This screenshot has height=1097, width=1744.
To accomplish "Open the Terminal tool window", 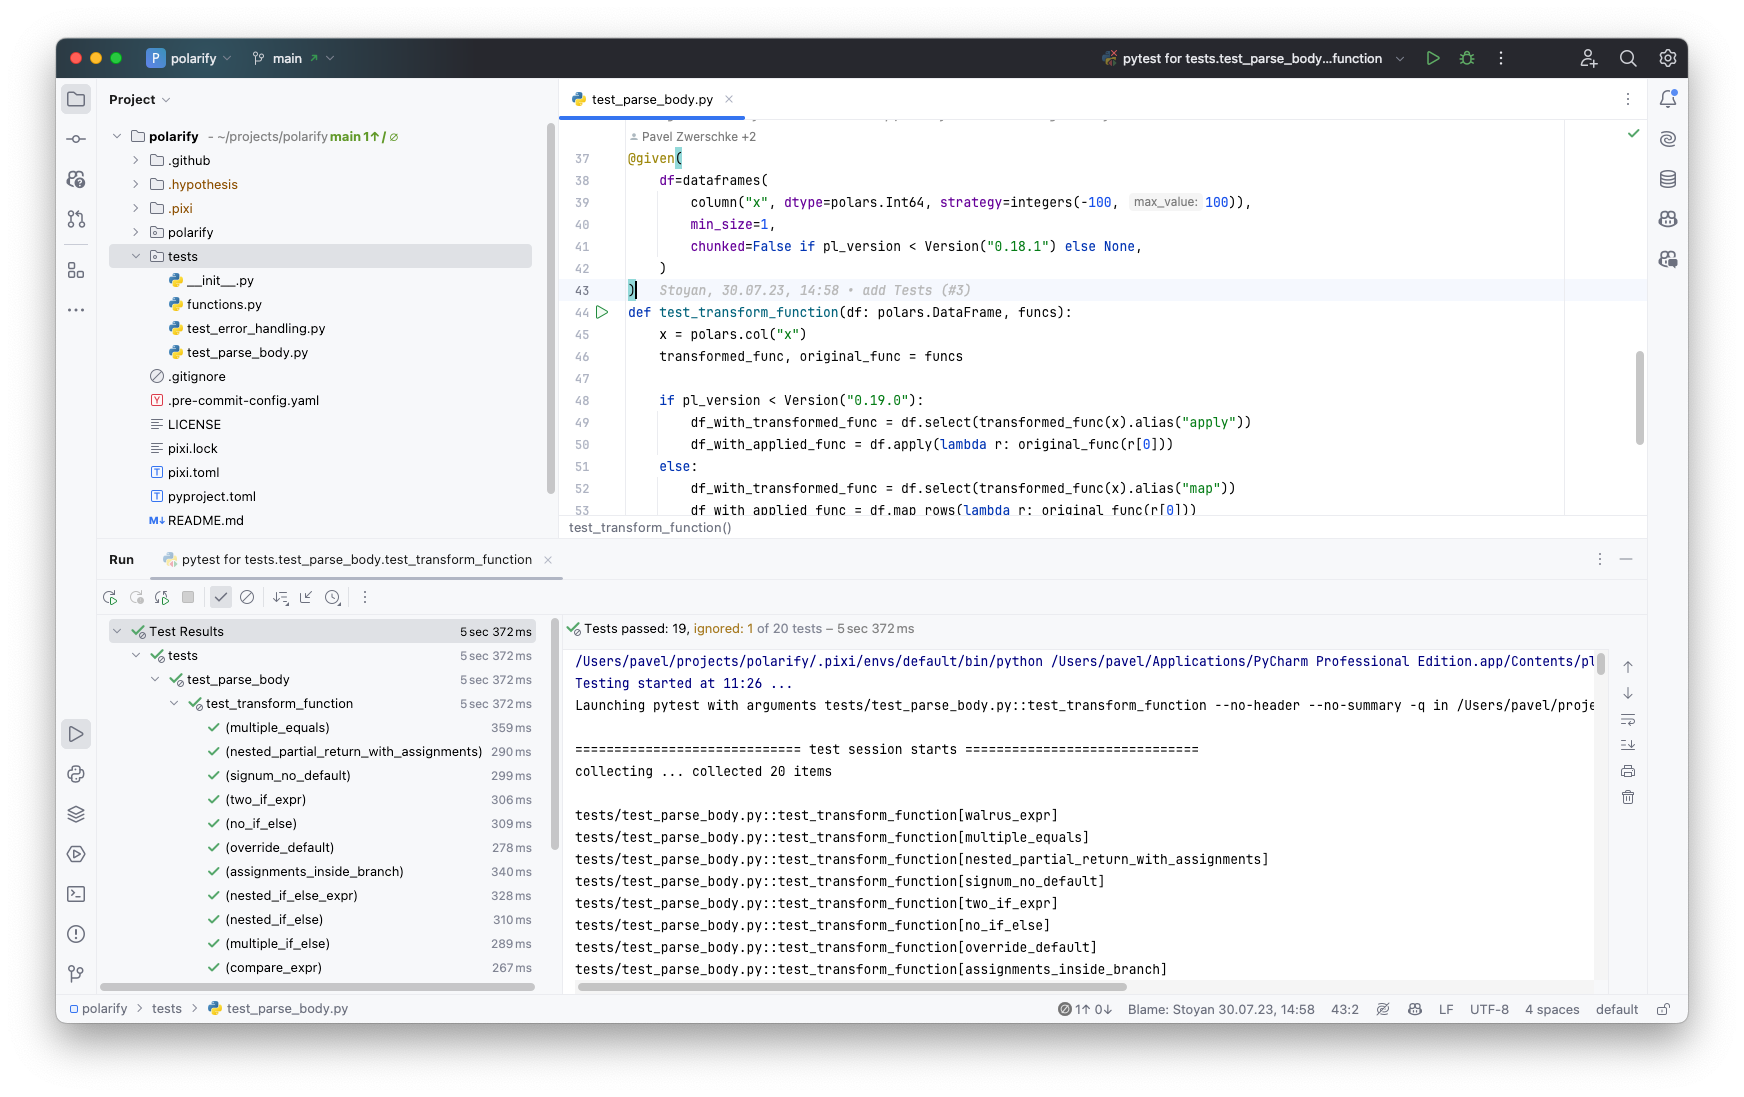I will coord(76,894).
